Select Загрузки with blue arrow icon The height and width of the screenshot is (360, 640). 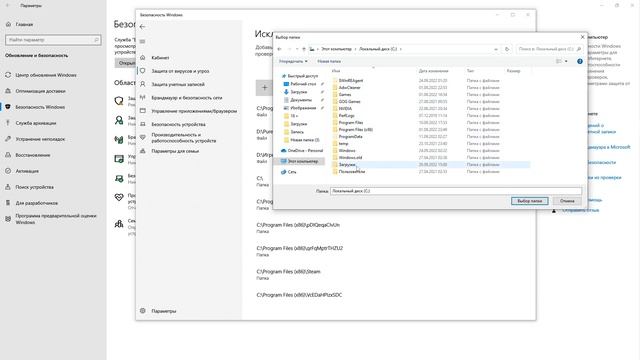(299, 92)
